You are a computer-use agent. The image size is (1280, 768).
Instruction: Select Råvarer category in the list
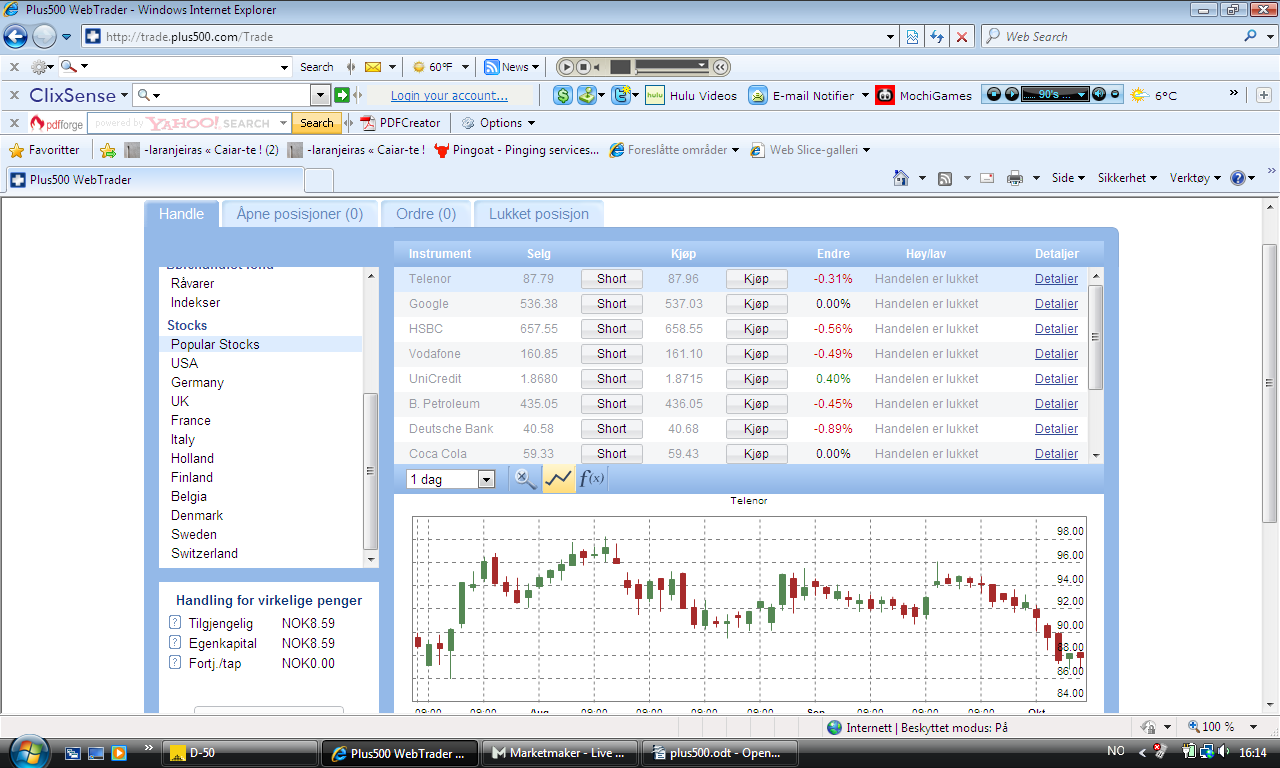click(193, 283)
